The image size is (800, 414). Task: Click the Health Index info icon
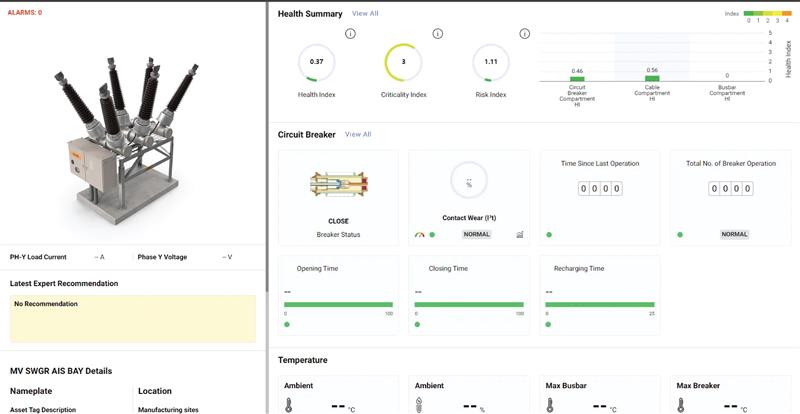click(x=350, y=34)
